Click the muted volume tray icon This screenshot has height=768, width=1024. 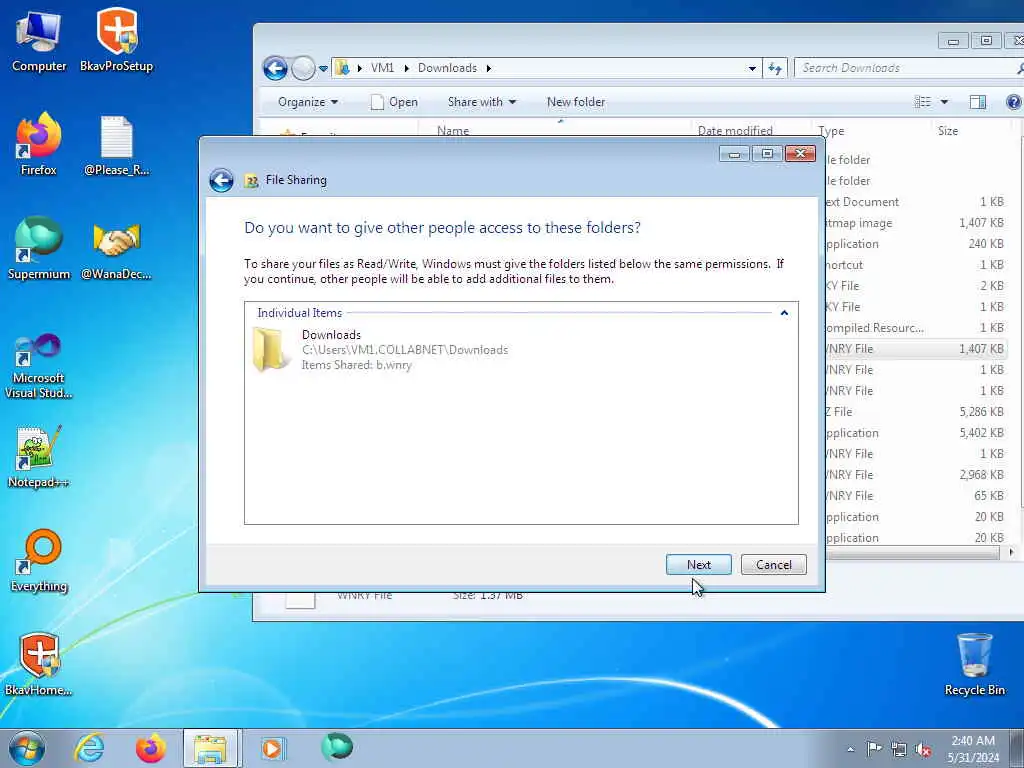pyautogui.click(x=923, y=749)
